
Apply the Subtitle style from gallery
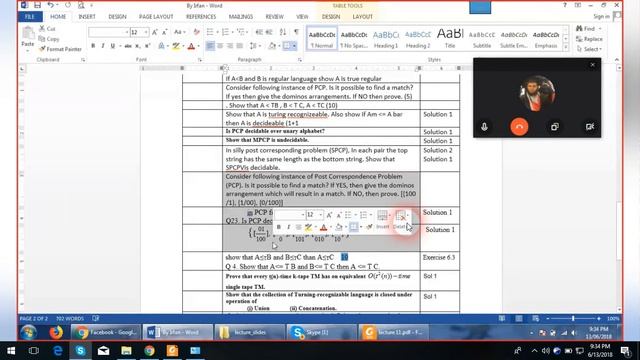tap(482, 39)
